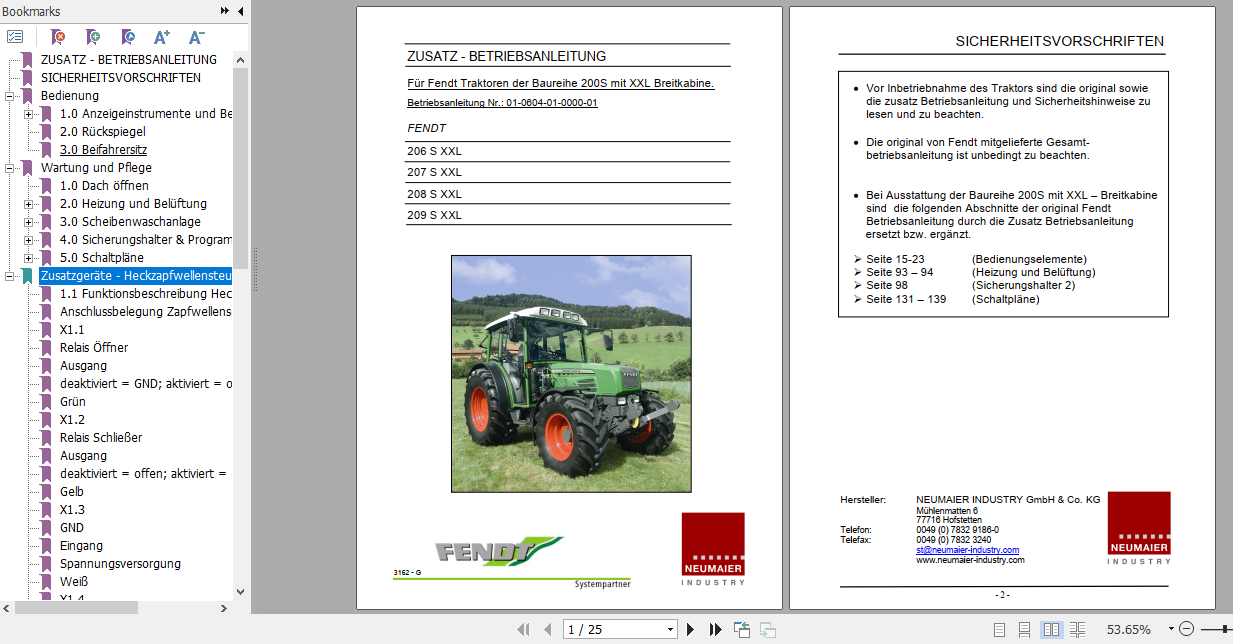Collapse the Bookmarks panel with the left arrow
The width and height of the screenshot is (1233, 644).
240,11
